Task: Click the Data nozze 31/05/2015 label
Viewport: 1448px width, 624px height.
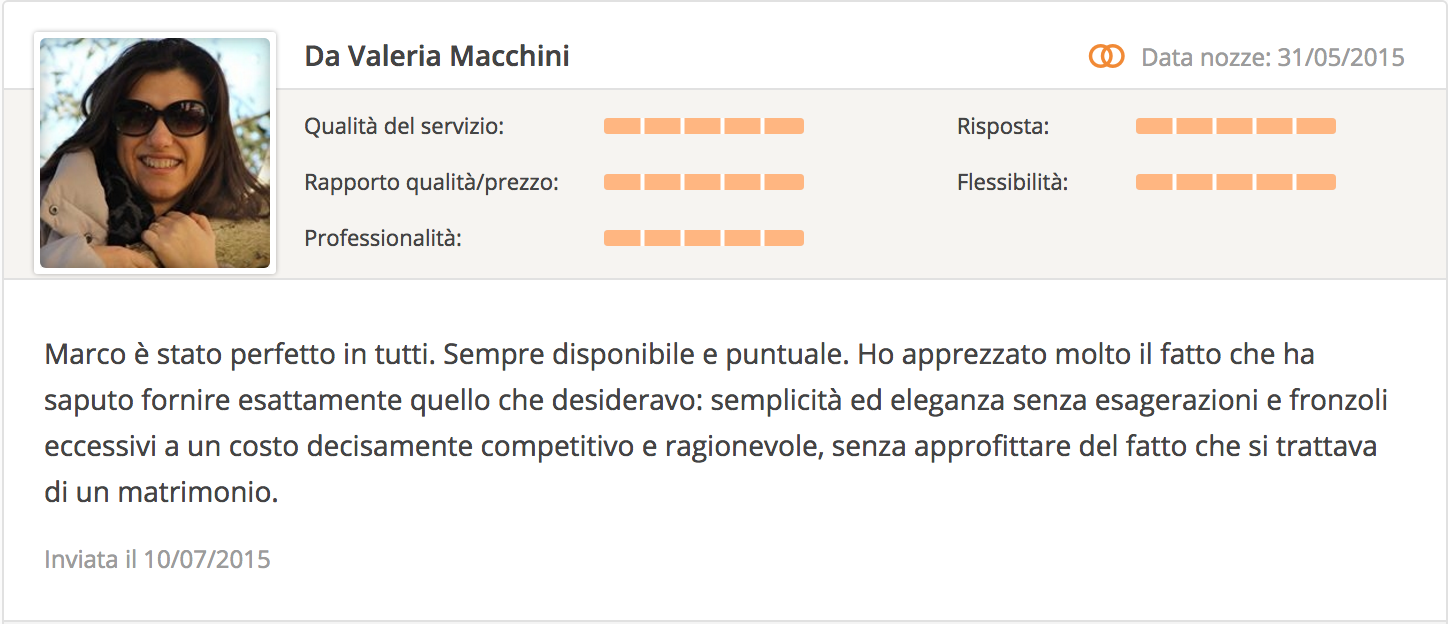Action: pyautogui.click(x=1272, y=57)
